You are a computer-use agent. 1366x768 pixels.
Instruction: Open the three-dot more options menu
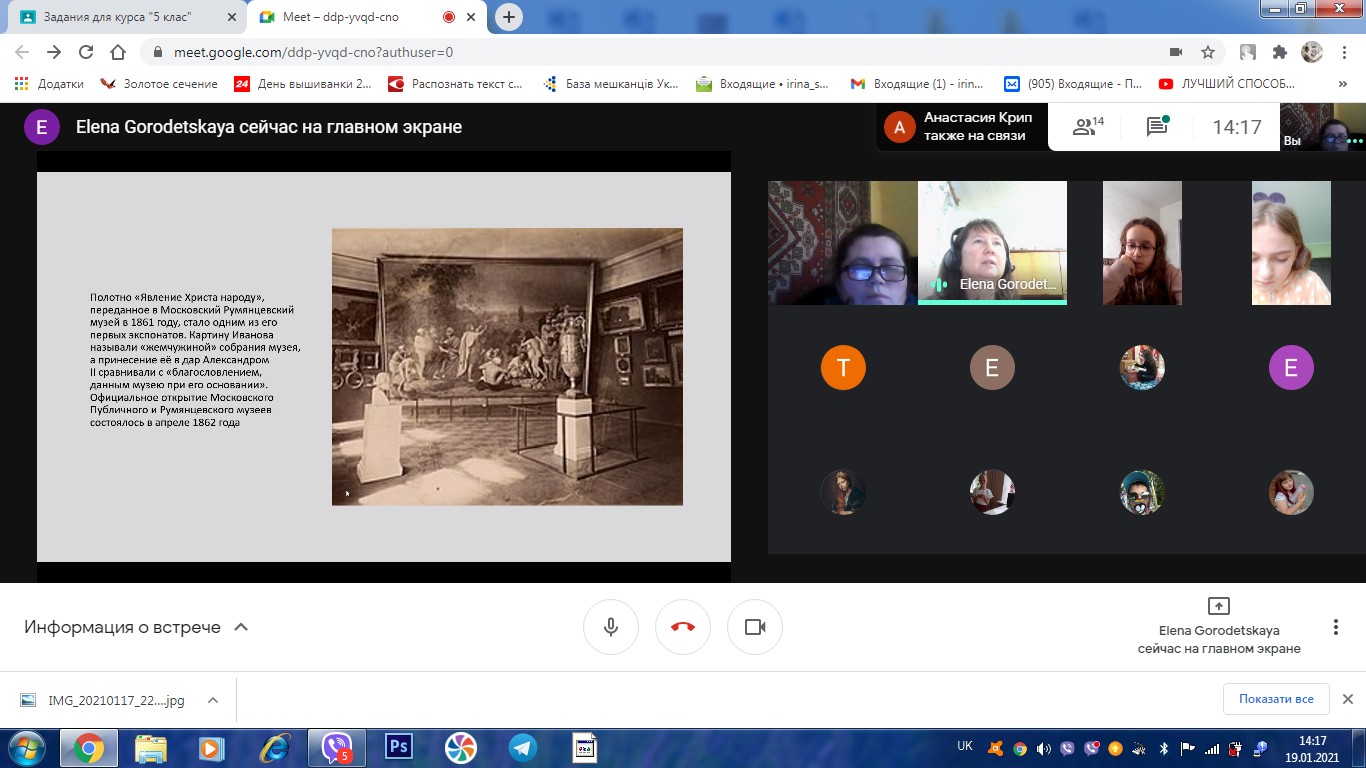(x=1335, y=627)
